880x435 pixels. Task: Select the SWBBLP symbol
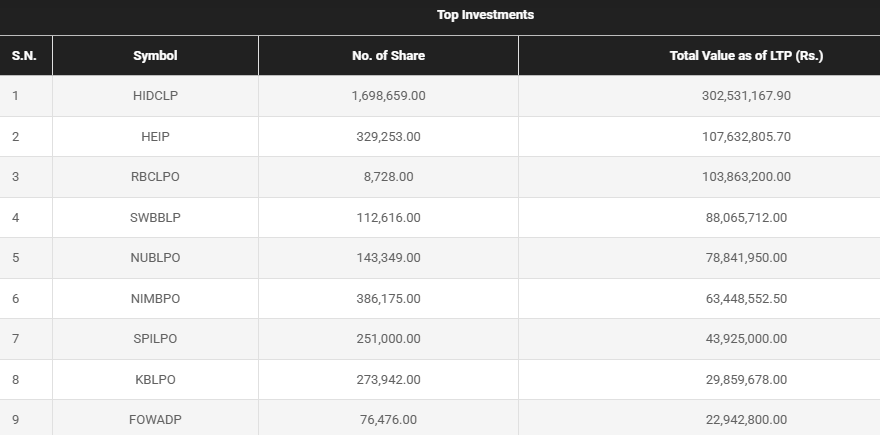[x=155, y=218]
